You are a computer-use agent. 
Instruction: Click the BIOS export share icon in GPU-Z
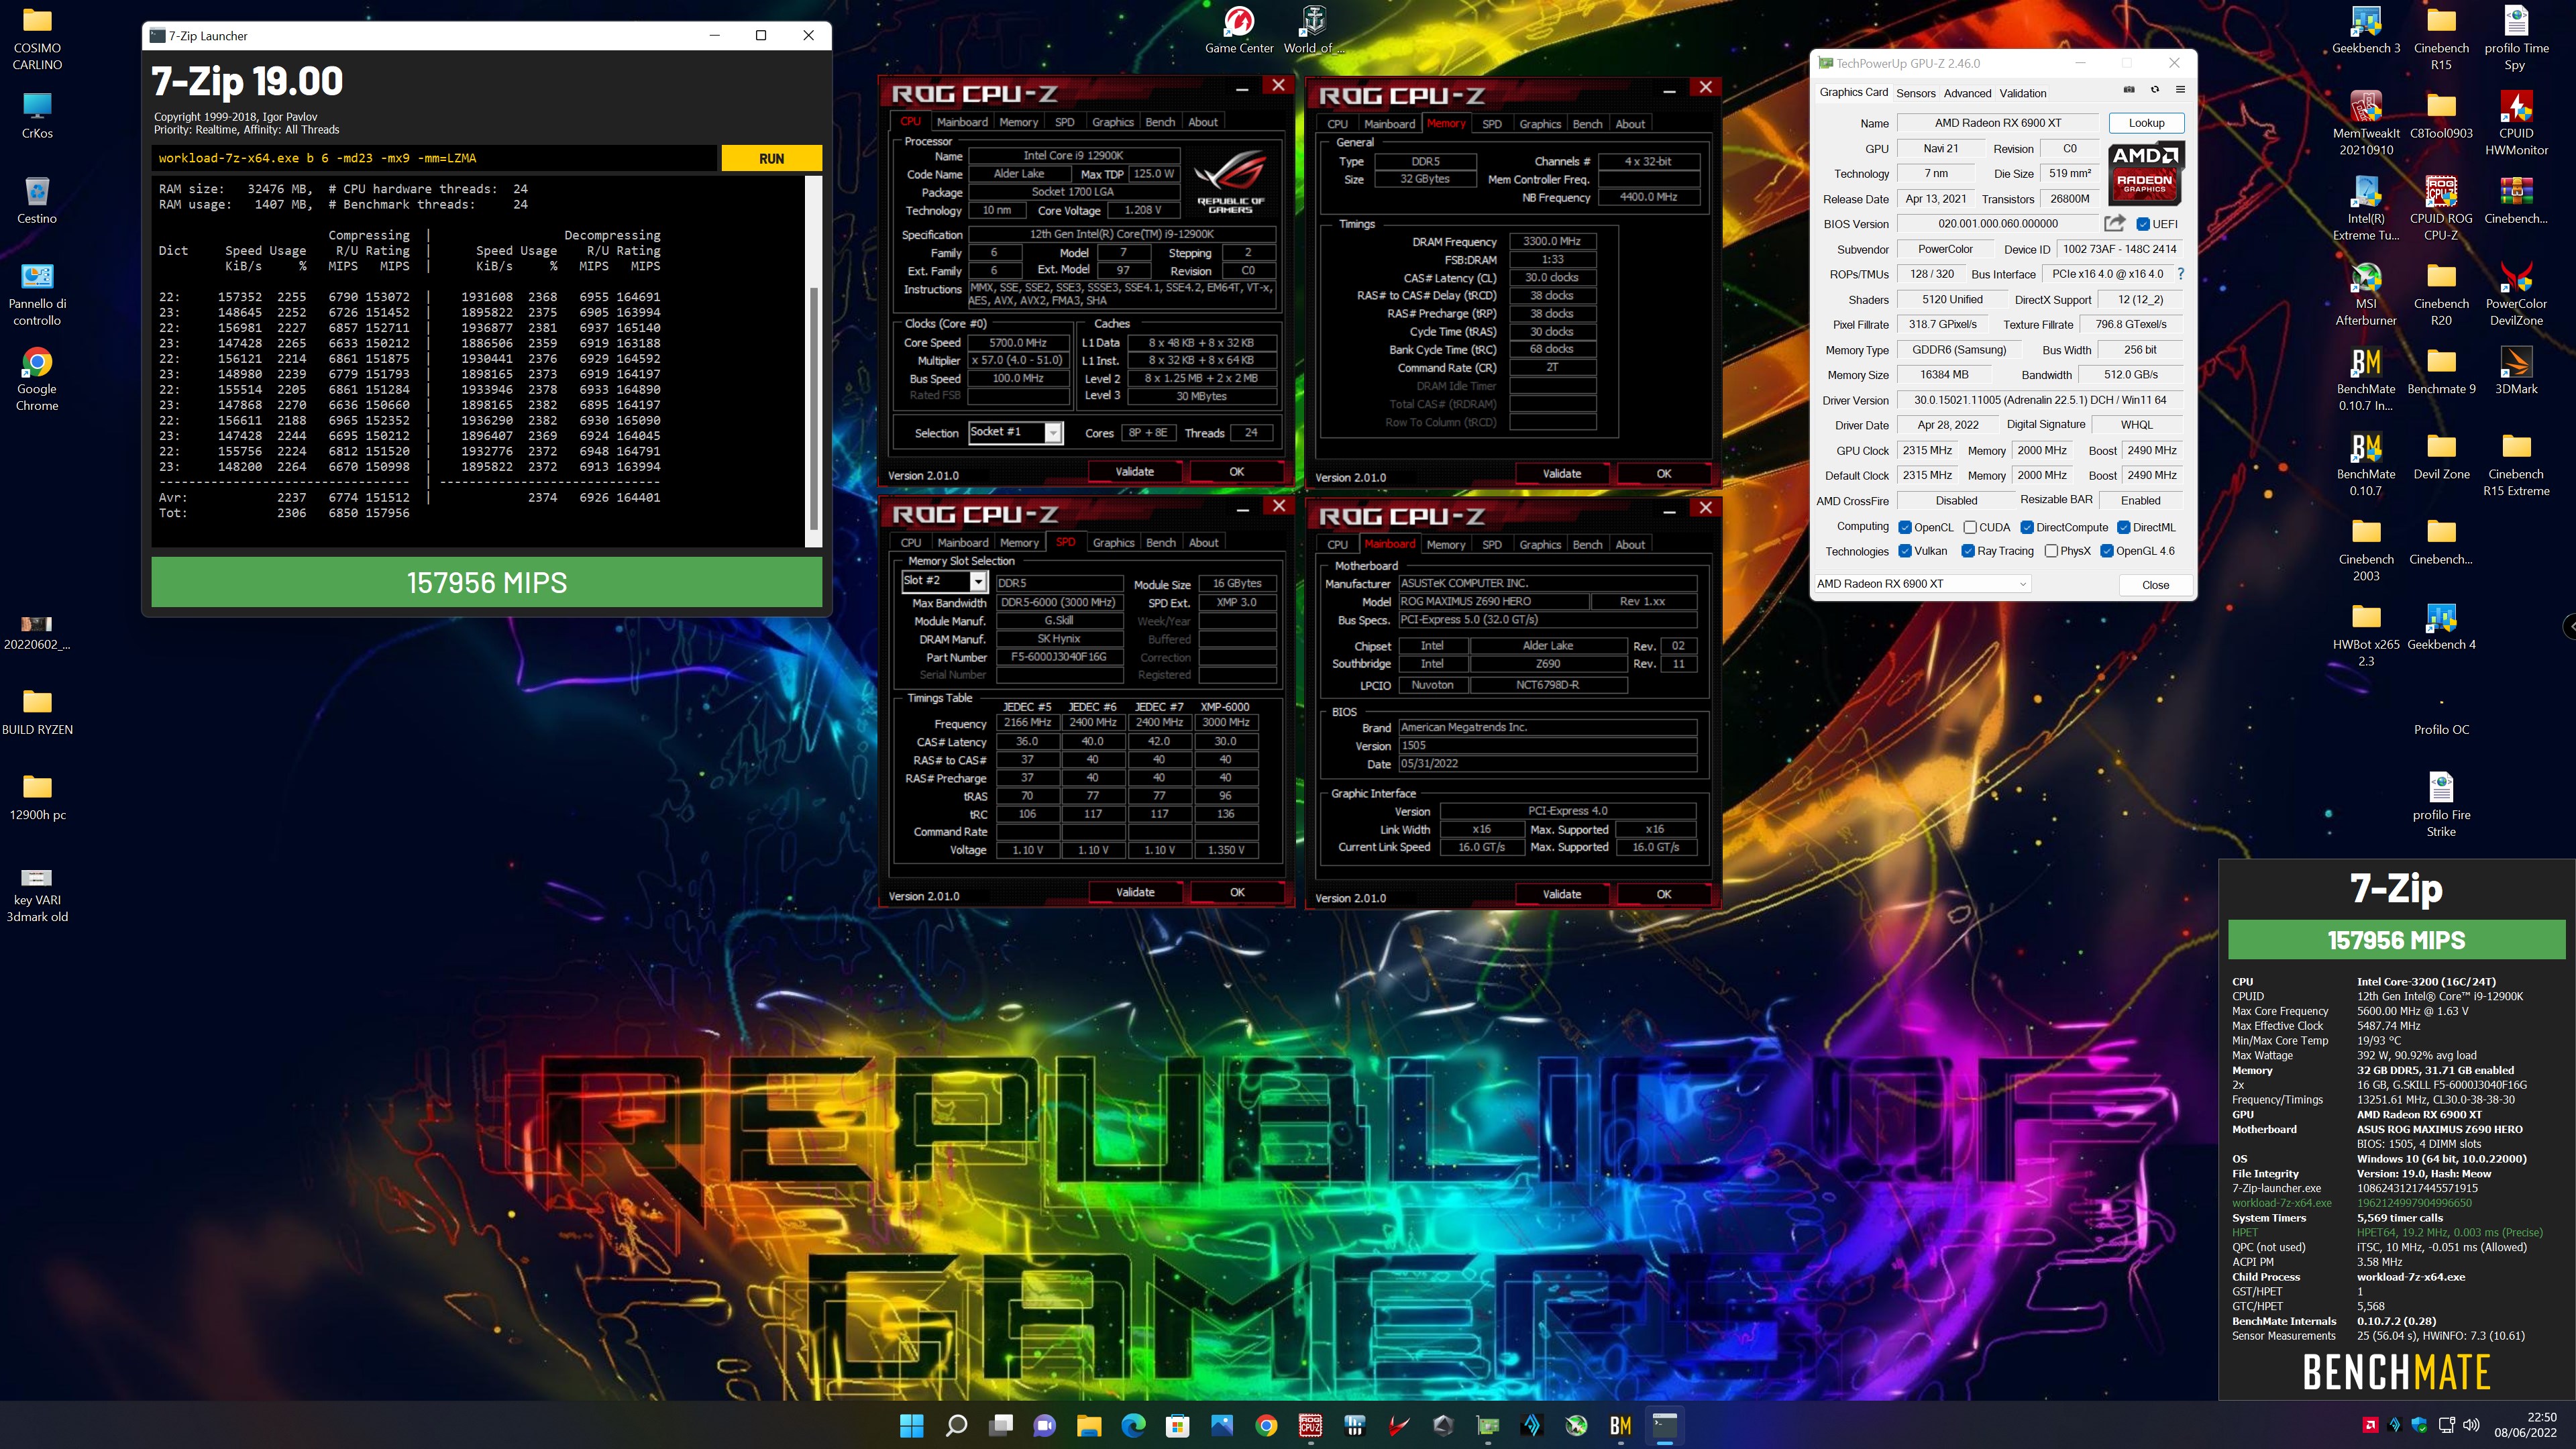click(x=2114, y=223)
